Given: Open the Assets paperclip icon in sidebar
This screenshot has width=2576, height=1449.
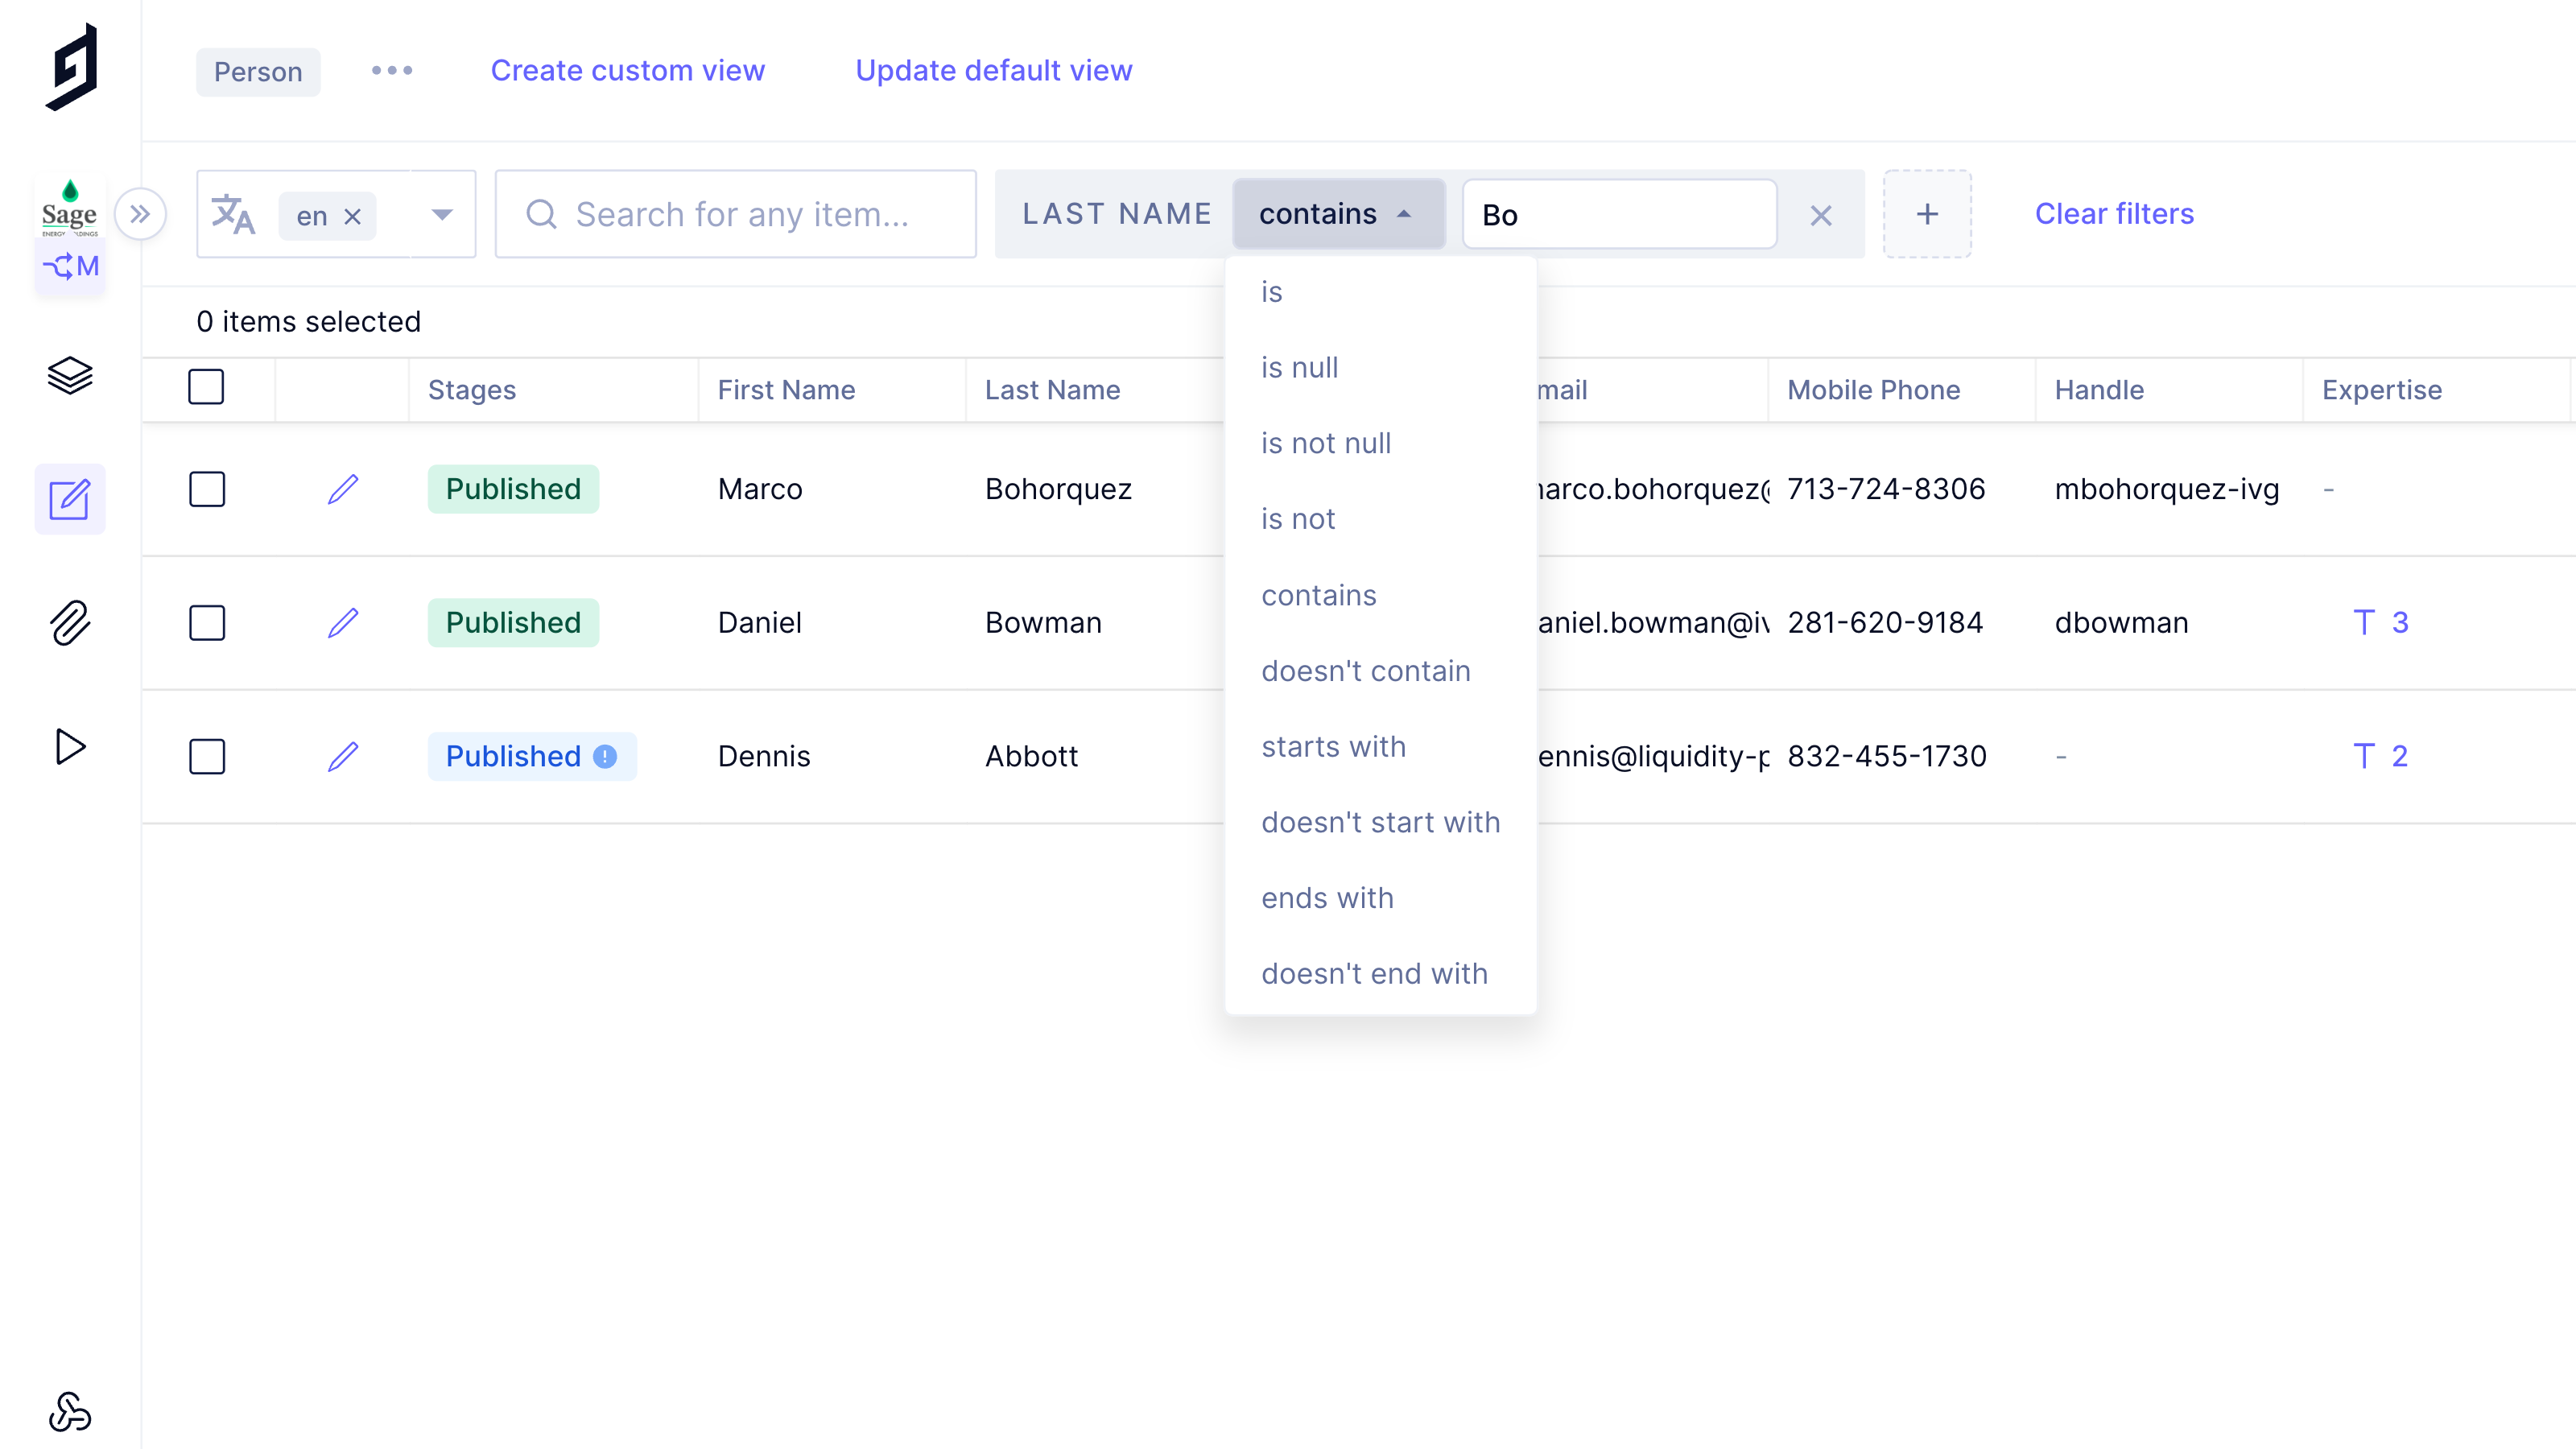Looking at the screenshot, I should click(70, 623).
